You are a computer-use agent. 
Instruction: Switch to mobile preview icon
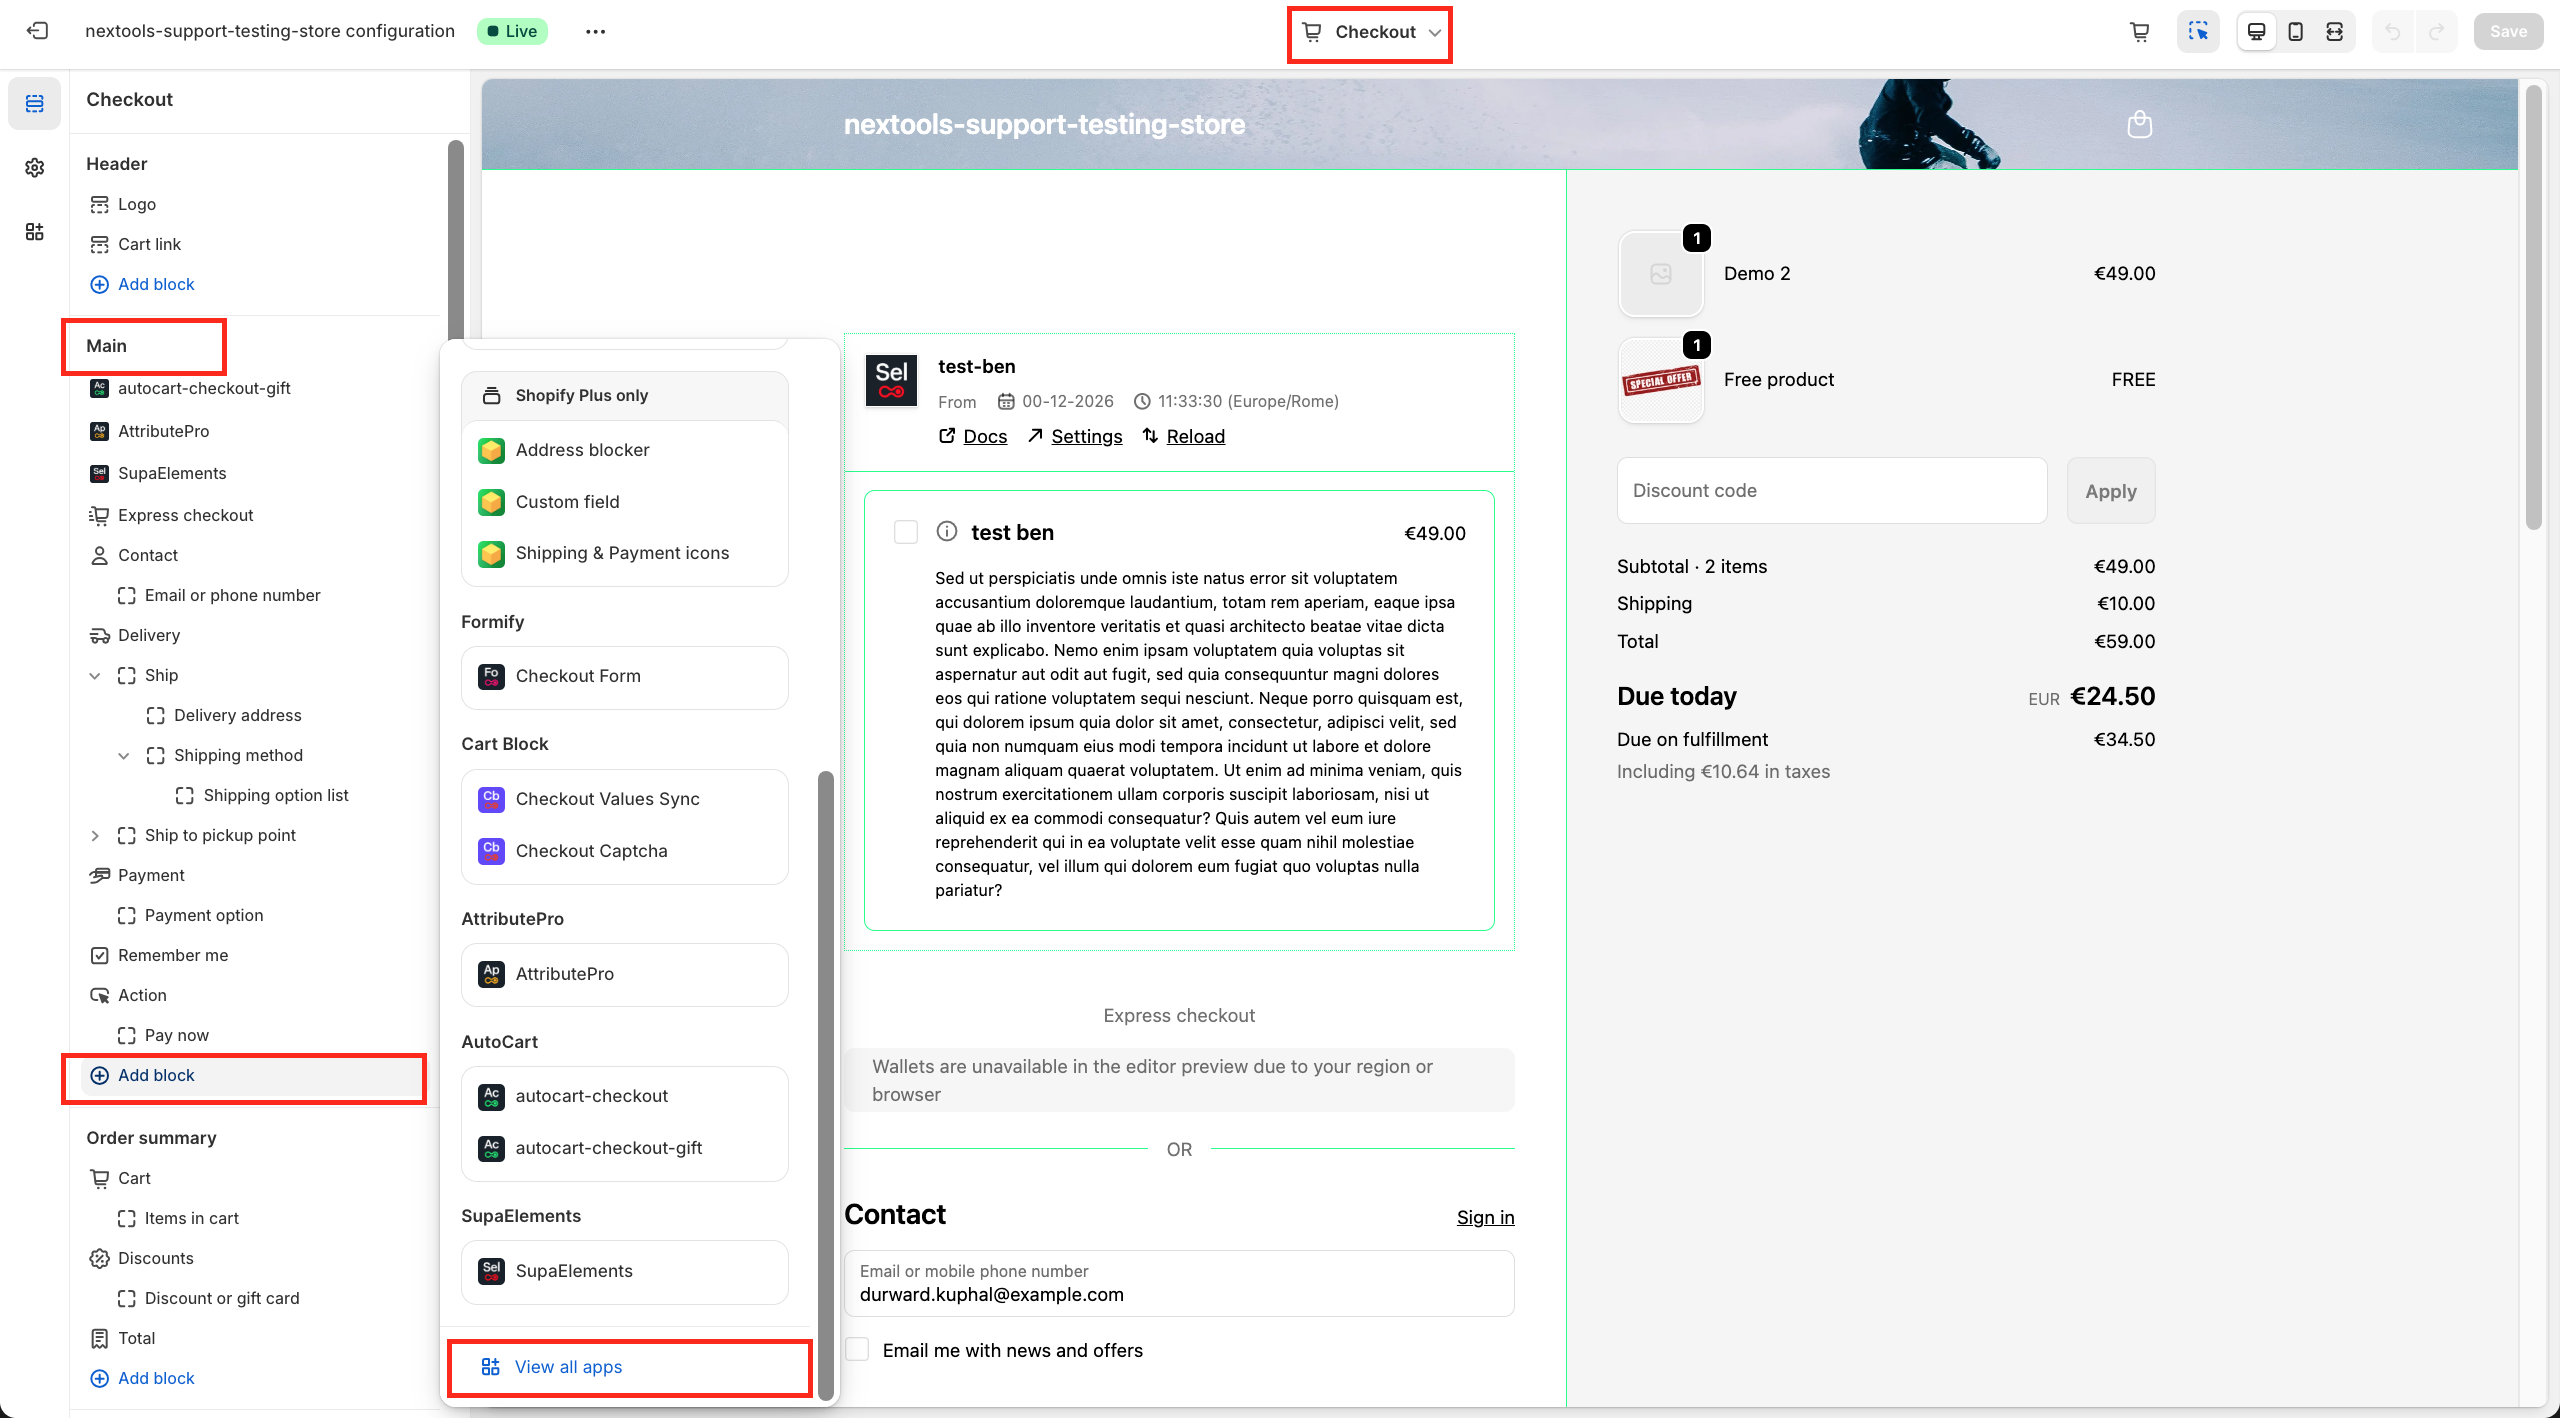click(2295, 31)
